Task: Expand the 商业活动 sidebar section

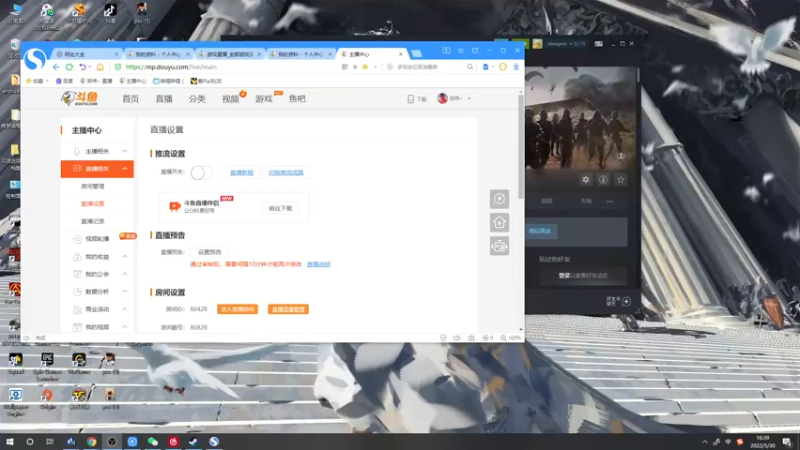Action: (124, 309)
